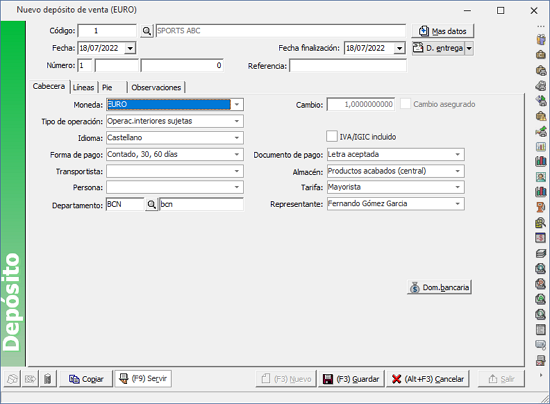The width and height of the screenshot is (550, 404).
Task: Open the Tipo de operación dropdown
Action: 237,121
